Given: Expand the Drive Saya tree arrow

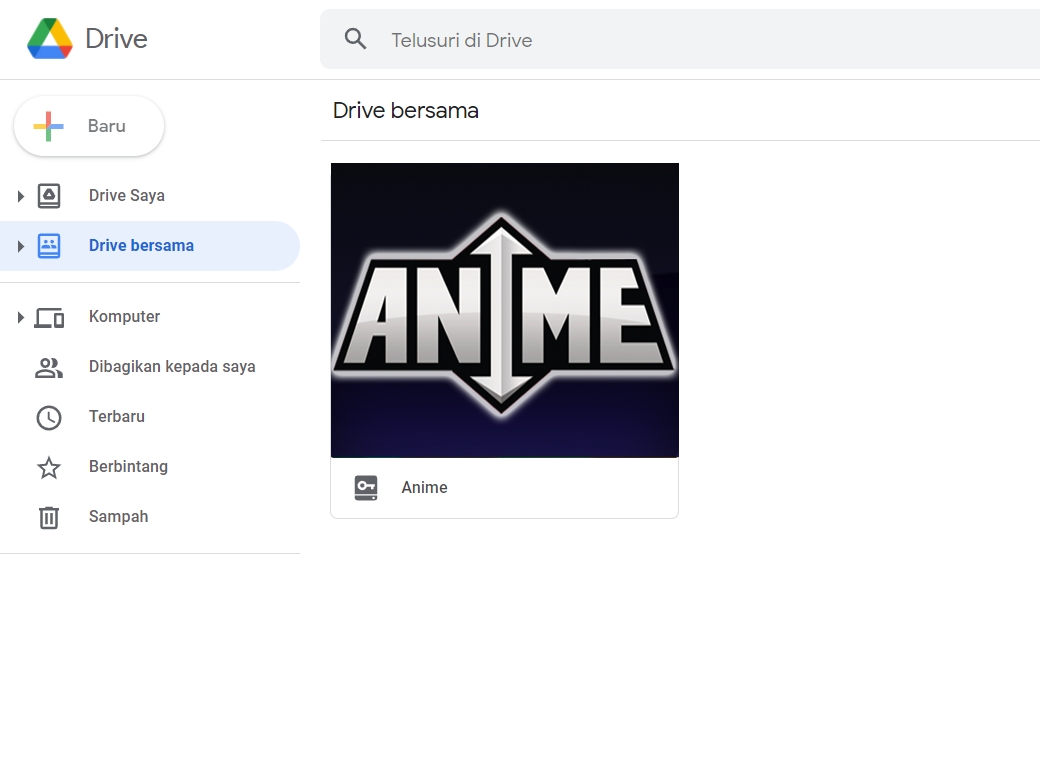Looking at the screenshot, I should (21, 196).
